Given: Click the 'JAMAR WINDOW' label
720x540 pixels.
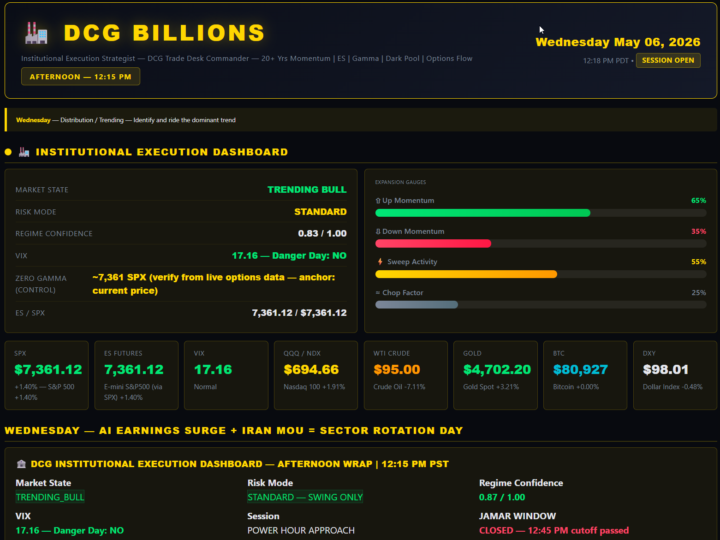Looking at the screenshot, I should click(518, 517).
